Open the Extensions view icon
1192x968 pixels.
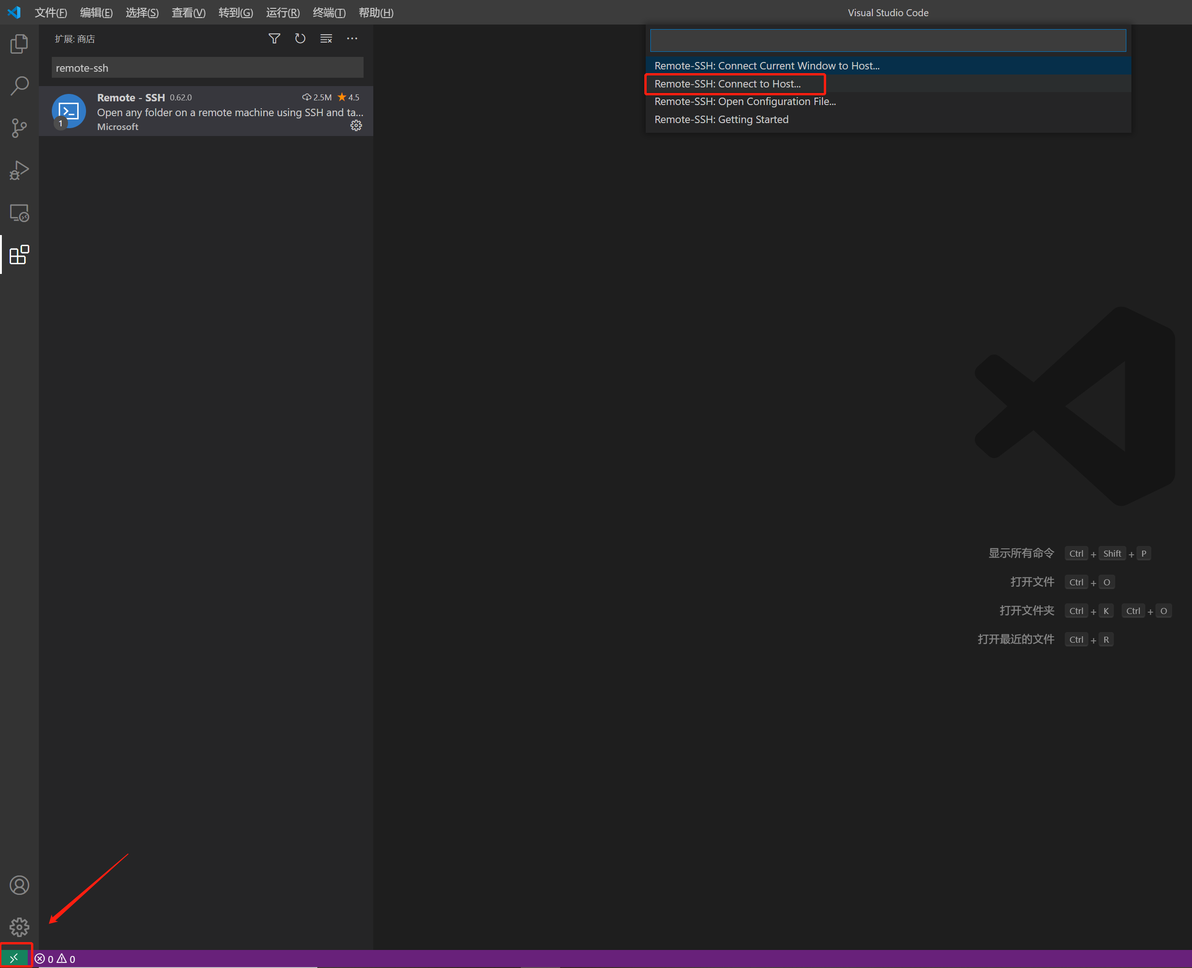pyautogui.click(x=19, y=255)
